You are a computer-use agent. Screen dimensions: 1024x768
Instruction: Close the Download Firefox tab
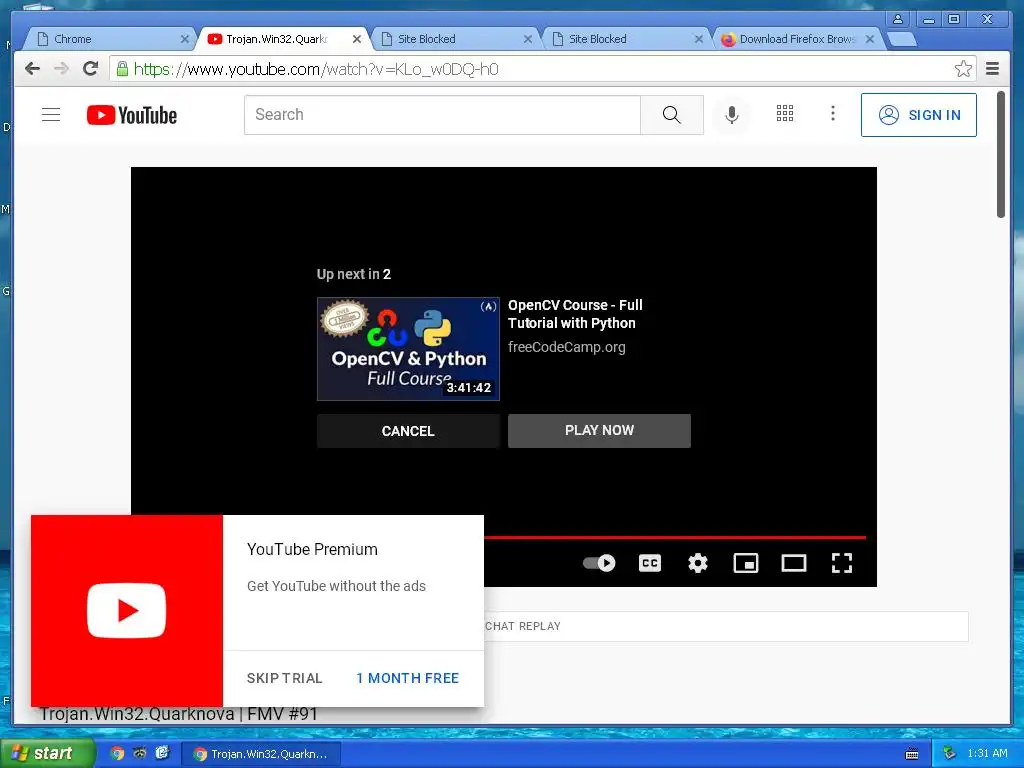[870, 39]
